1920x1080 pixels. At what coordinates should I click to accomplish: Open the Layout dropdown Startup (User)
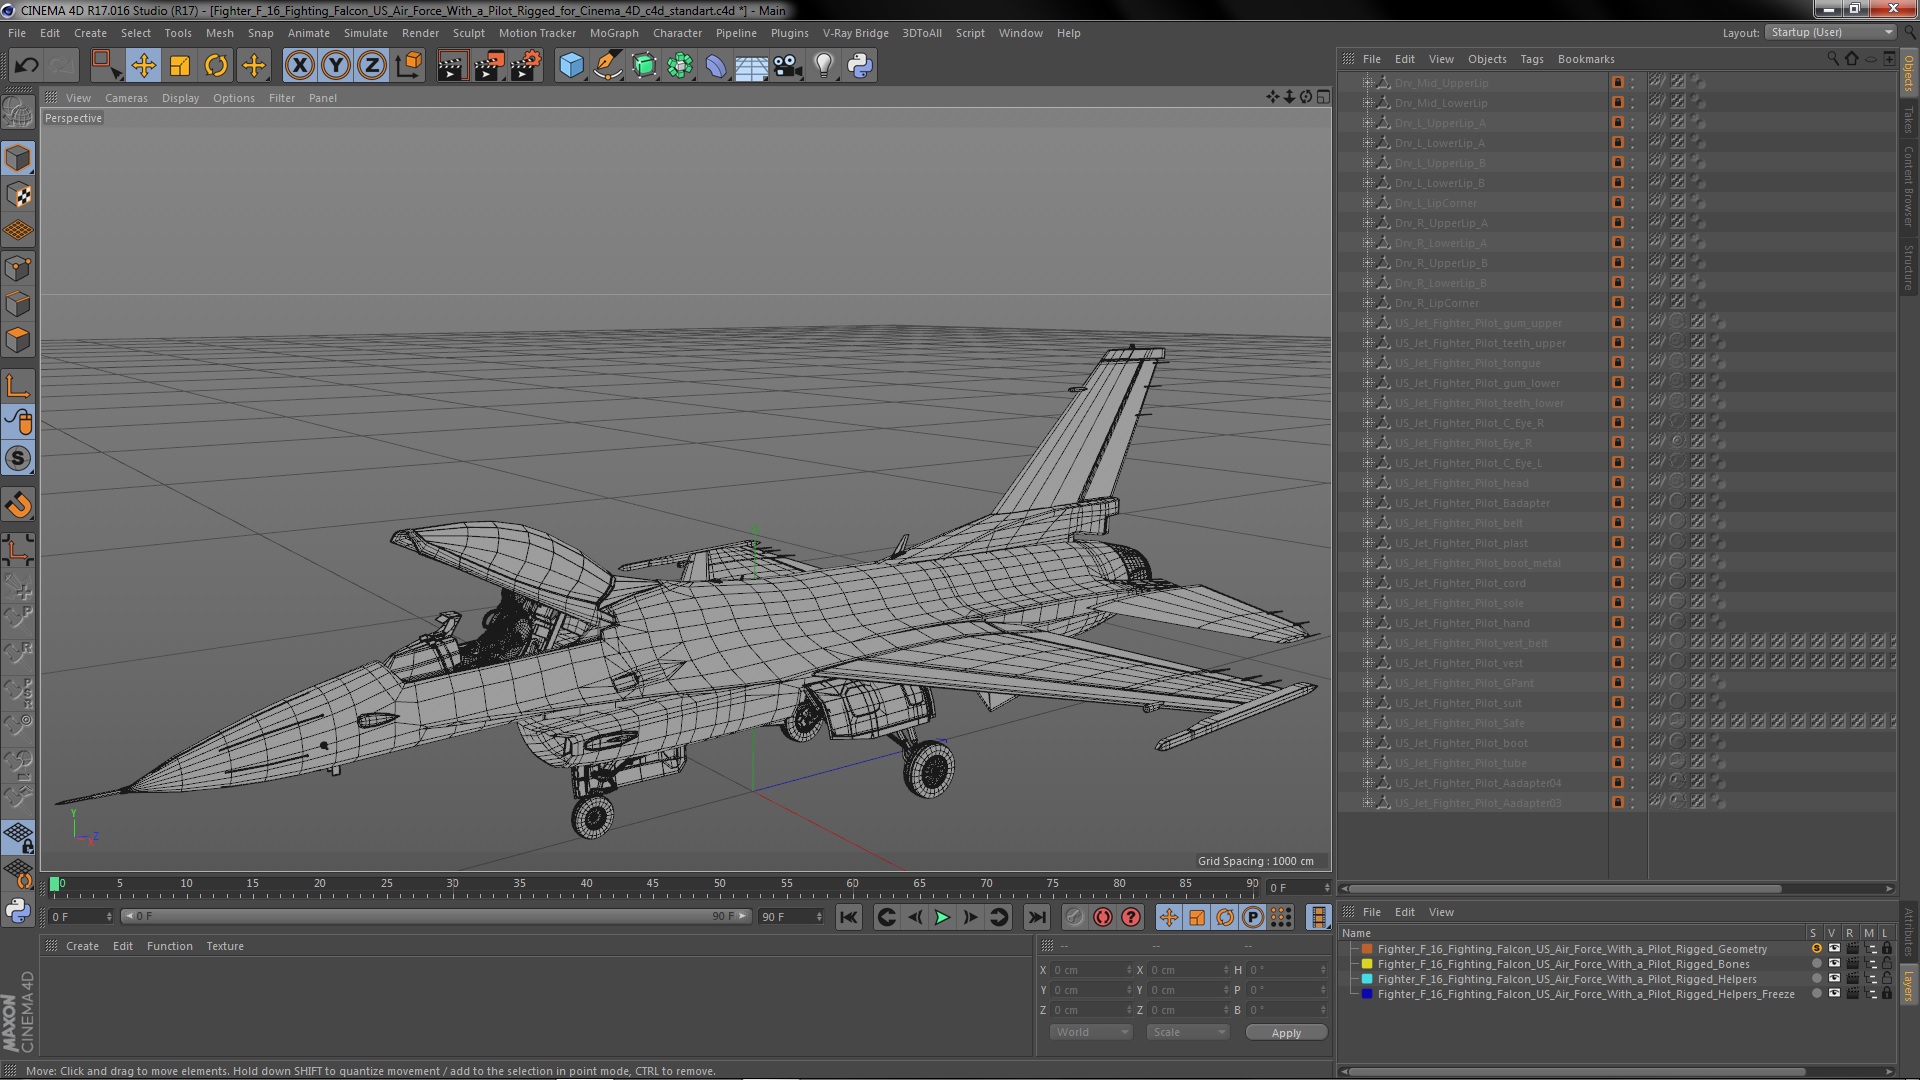click(1829, 32)
